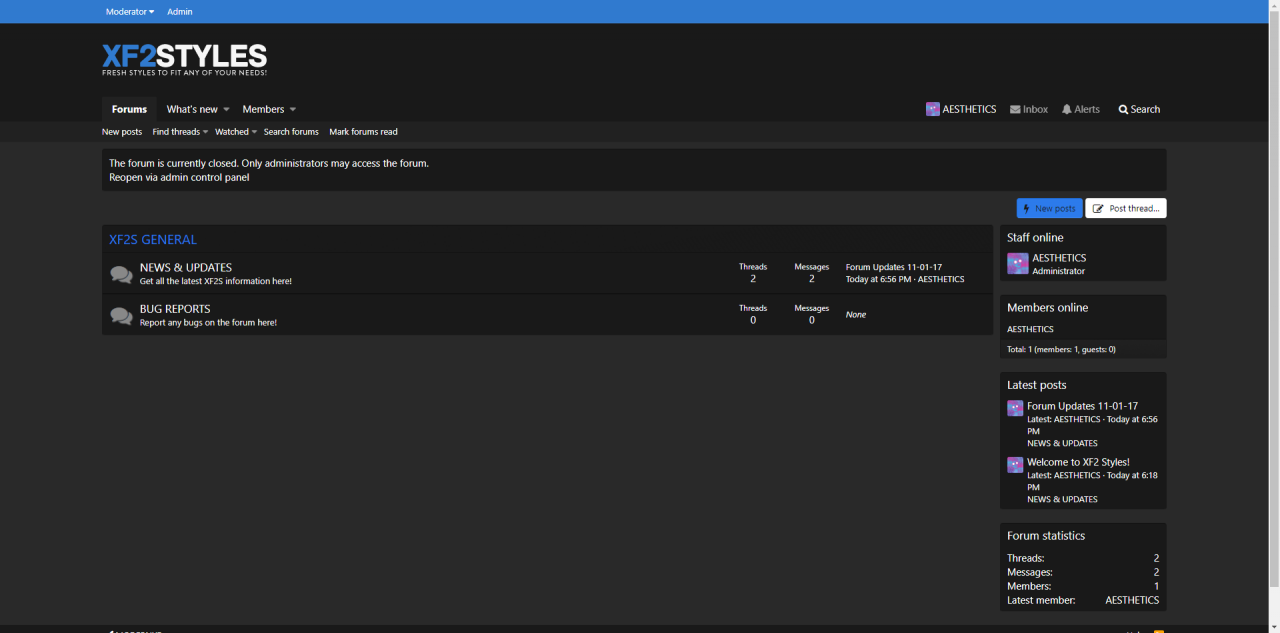This screenshot has width=1280, height=633.
Task: Open Forum Updates 11-01-17 under Latest posts
Action: [1082, 406]
